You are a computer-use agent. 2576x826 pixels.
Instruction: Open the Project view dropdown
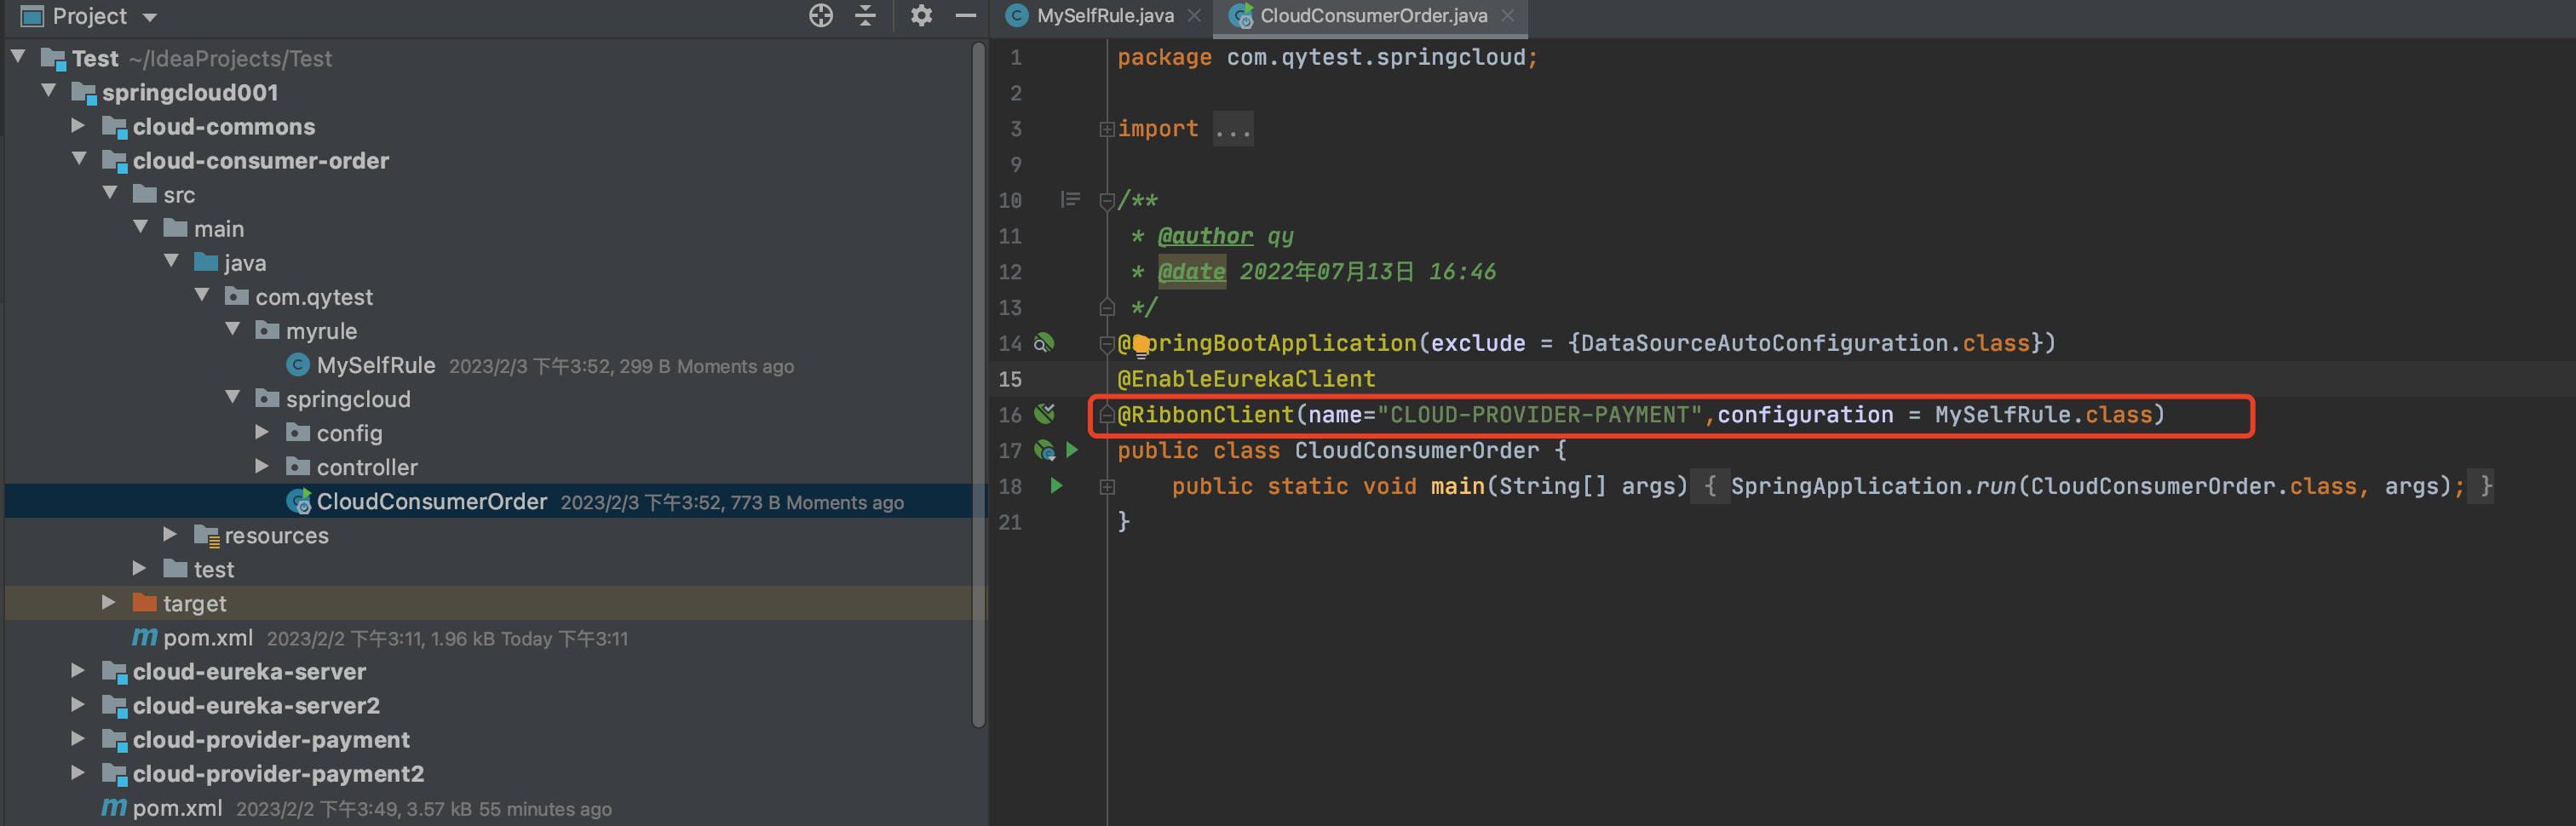click(x=150, y=17)
